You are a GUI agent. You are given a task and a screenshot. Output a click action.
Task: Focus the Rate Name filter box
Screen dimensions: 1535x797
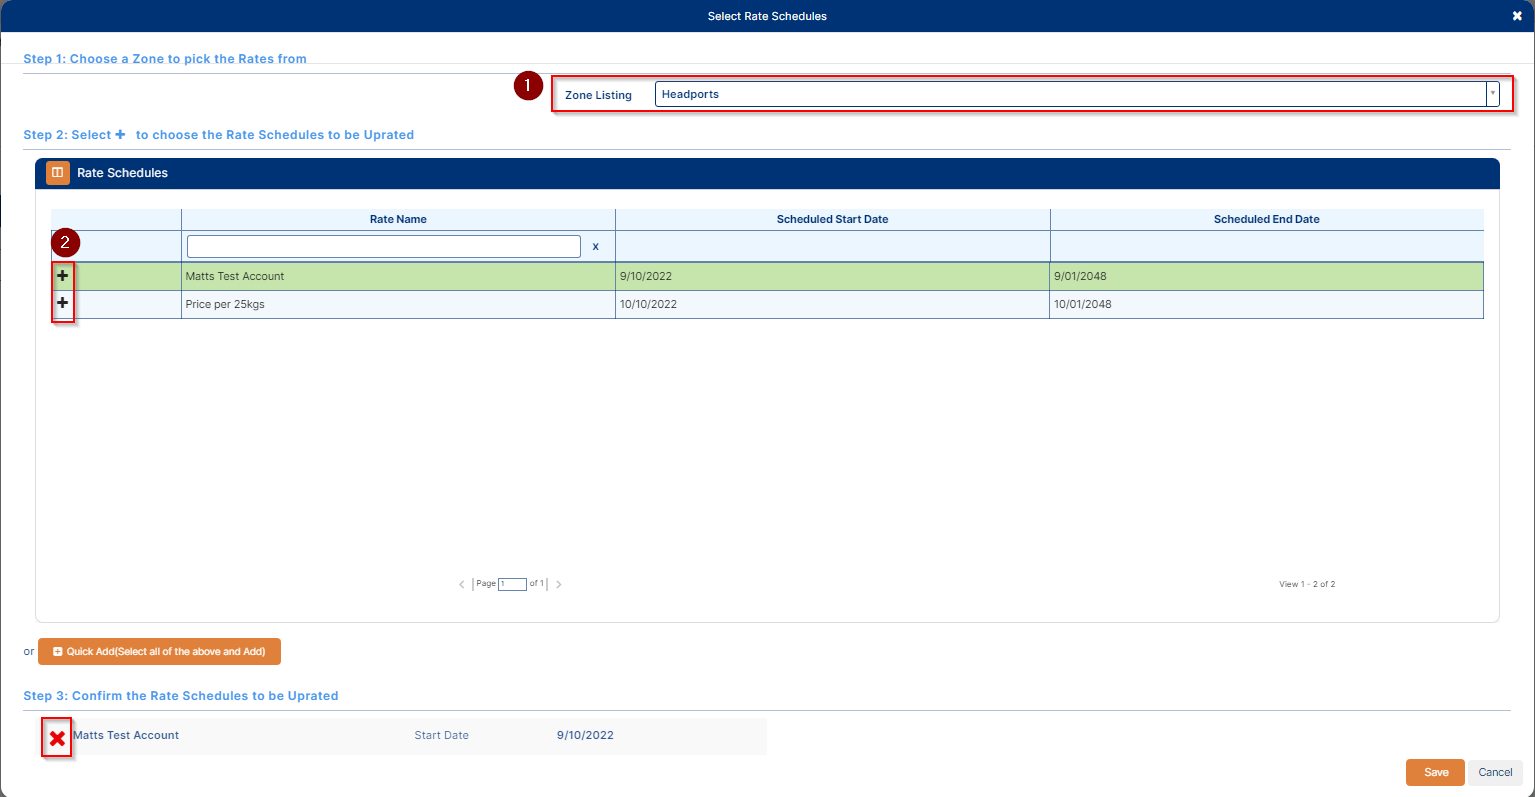[384, 246]
